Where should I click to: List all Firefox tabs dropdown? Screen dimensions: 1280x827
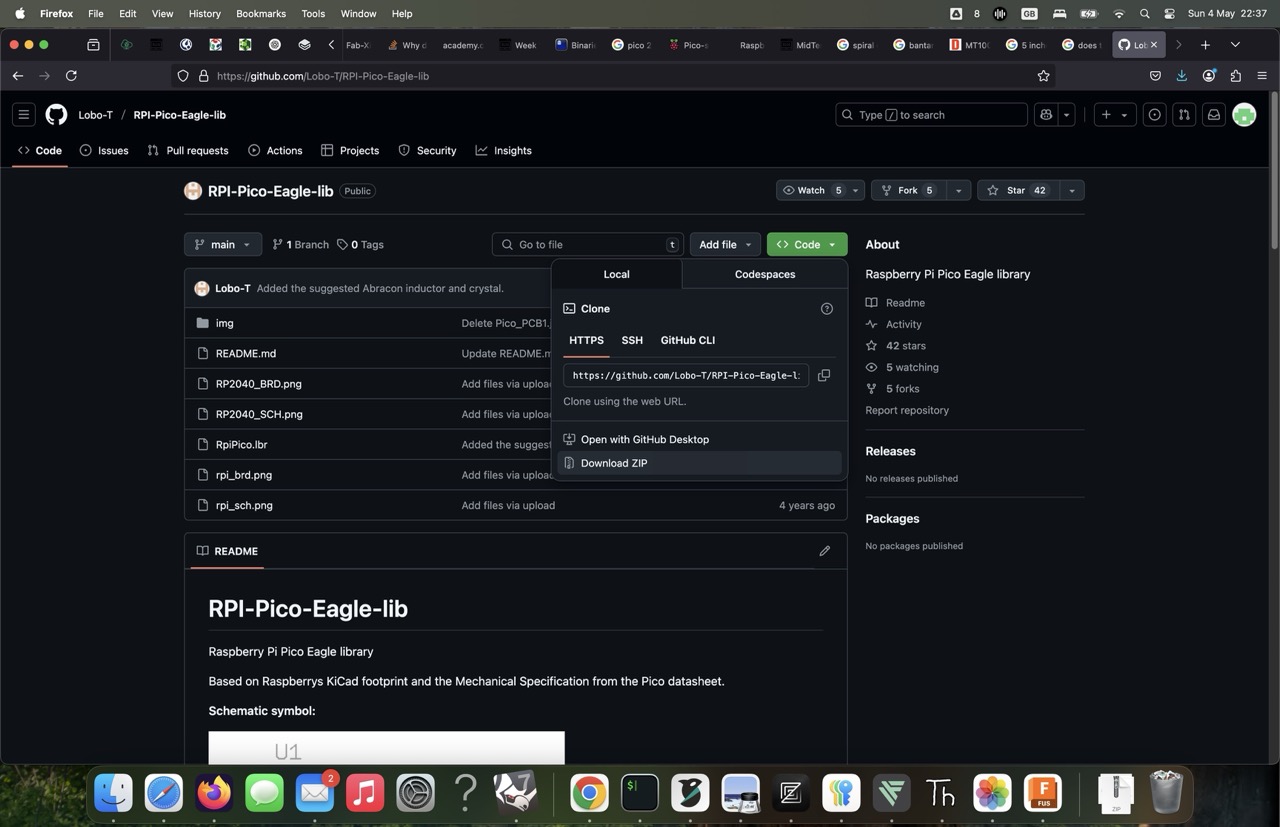[x=1235, y=45]
